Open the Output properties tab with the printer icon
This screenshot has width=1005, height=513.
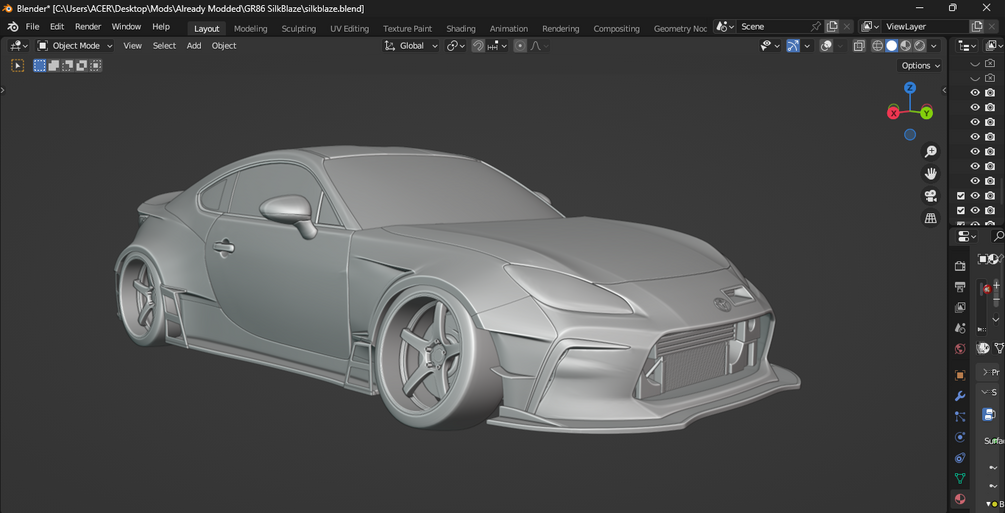pos(959,286)
